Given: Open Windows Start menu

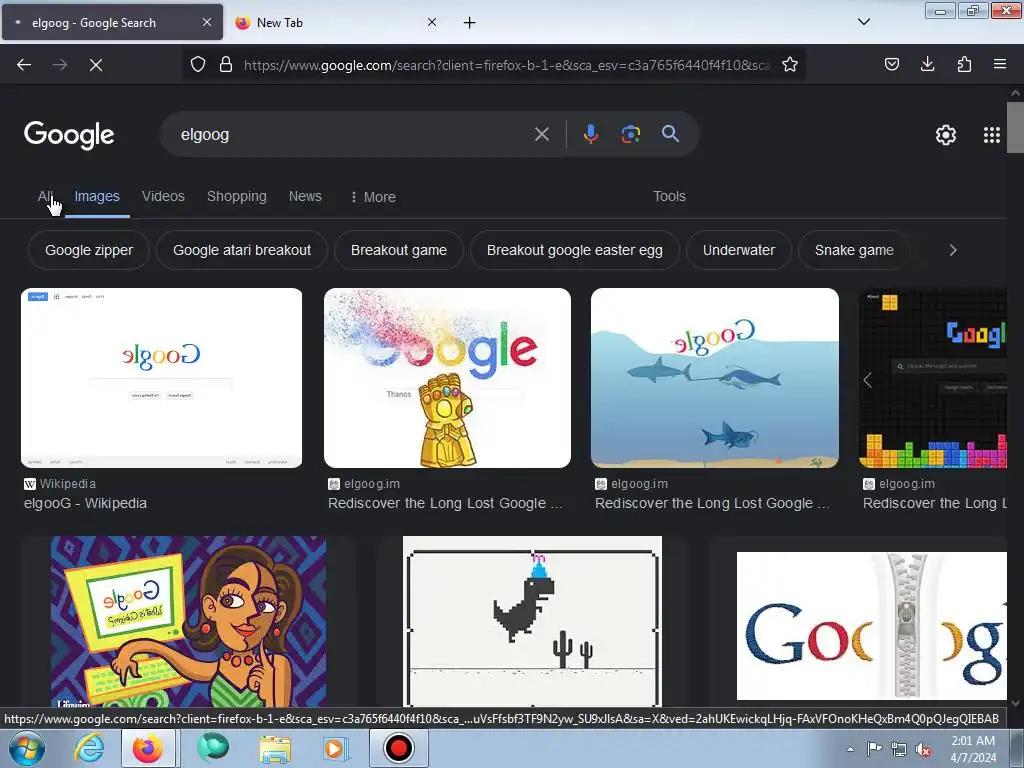Looking at the screenshot, I should tap(26, 748).
